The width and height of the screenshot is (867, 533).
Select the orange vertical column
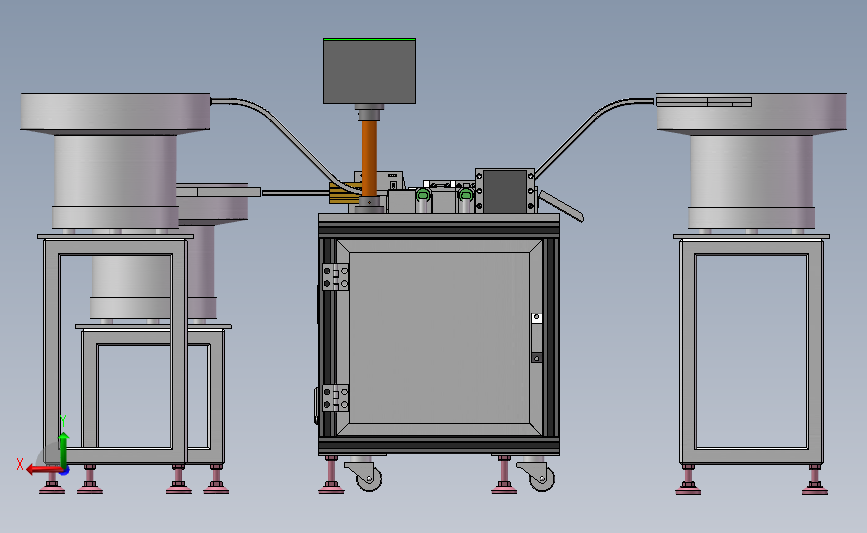369,158
